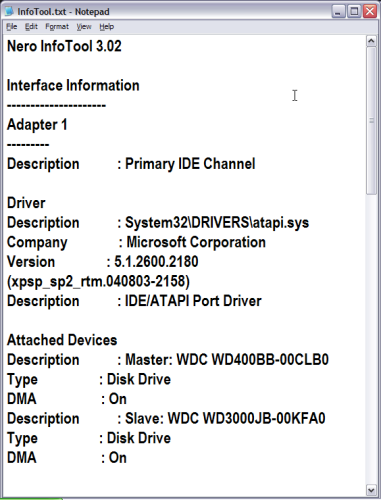Click in the WD400BB-00CLB0 master drive line
Image resolution: width=381 pixels, height=500 pixels.
[x=168, y=360]
